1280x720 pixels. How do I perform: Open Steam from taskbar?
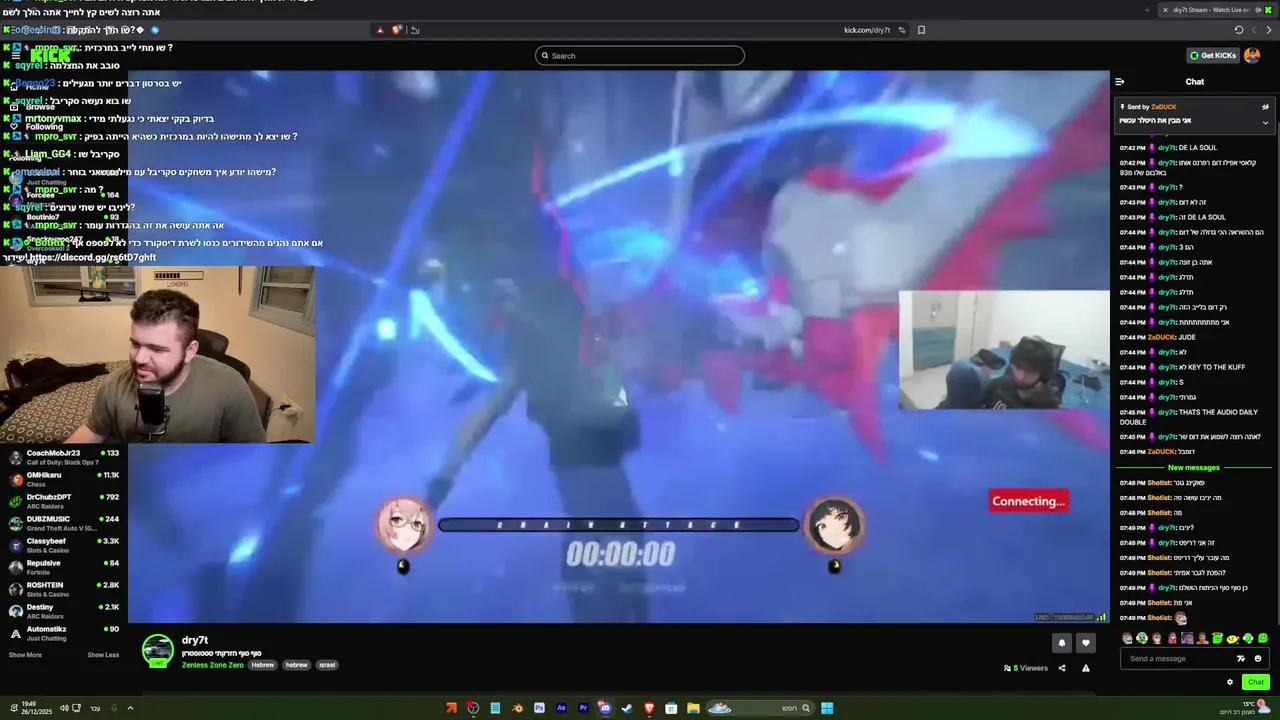[x=627, y=708]
